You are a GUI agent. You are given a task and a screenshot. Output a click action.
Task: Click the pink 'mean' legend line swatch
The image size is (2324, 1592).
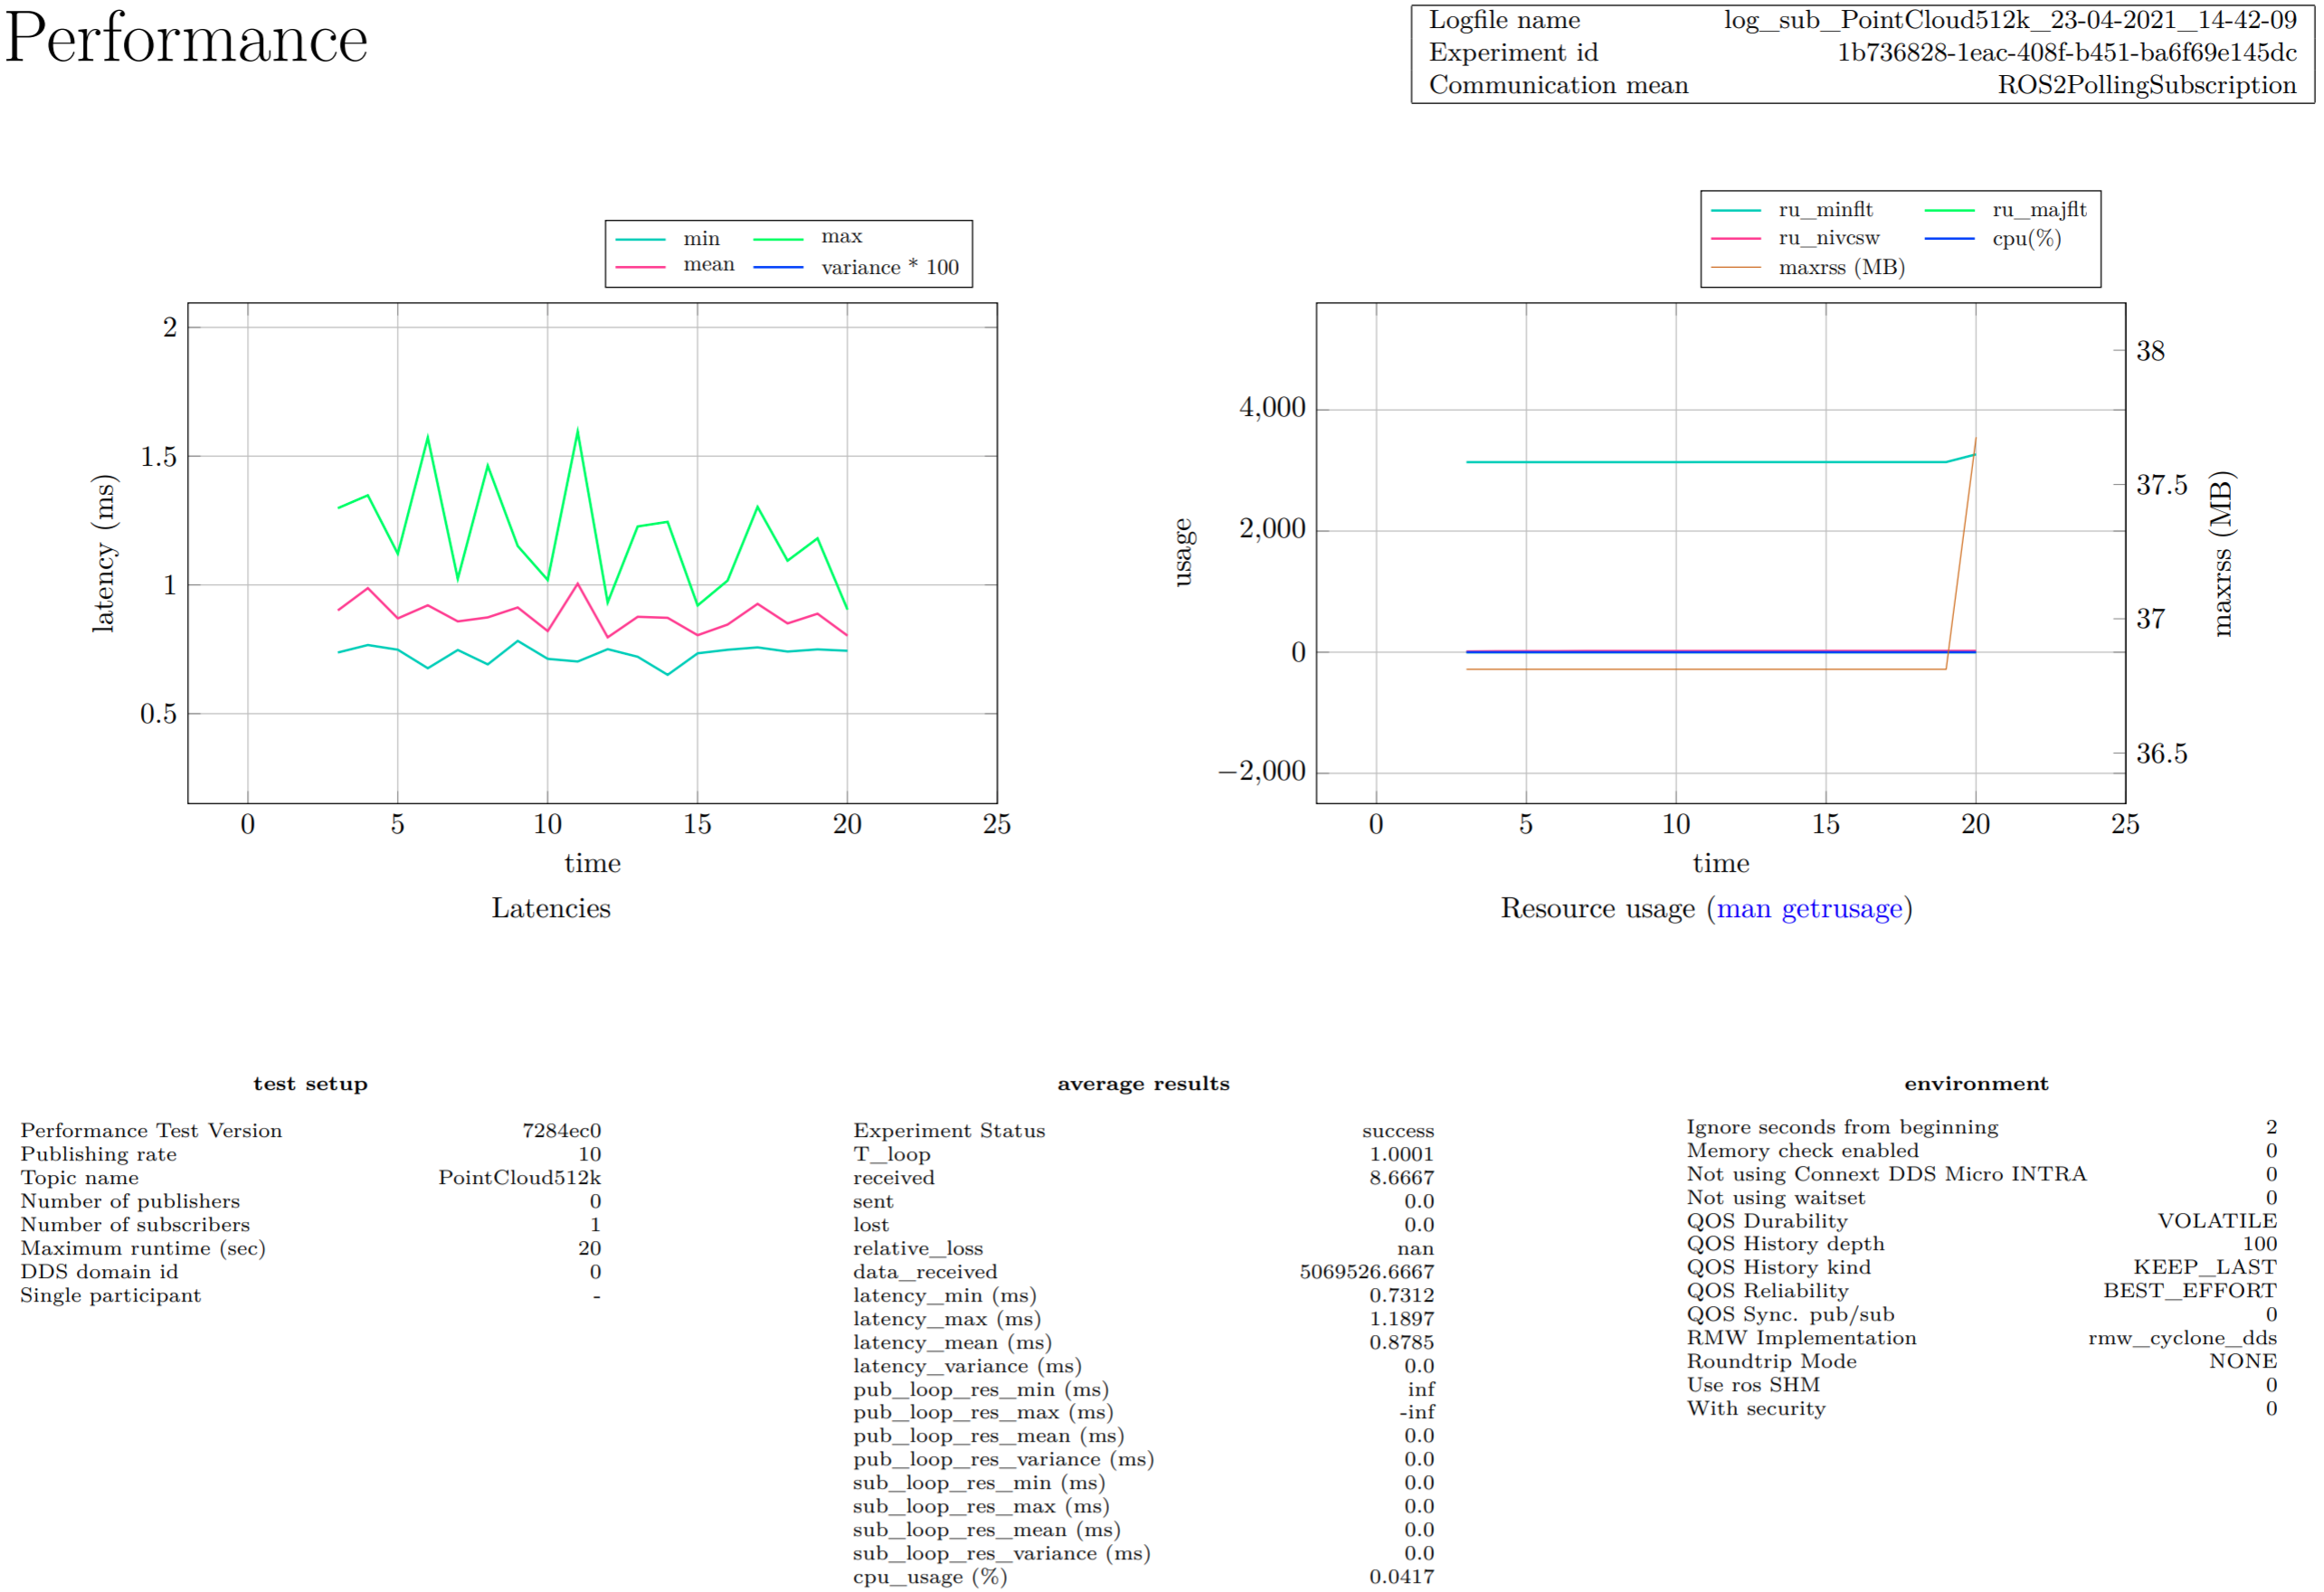640,267
